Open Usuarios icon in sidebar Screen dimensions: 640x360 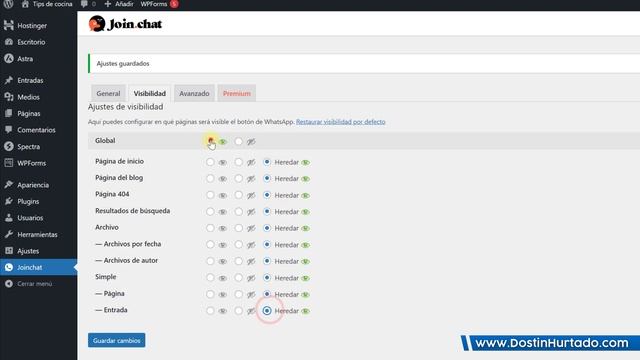click(x=9, y=218)
